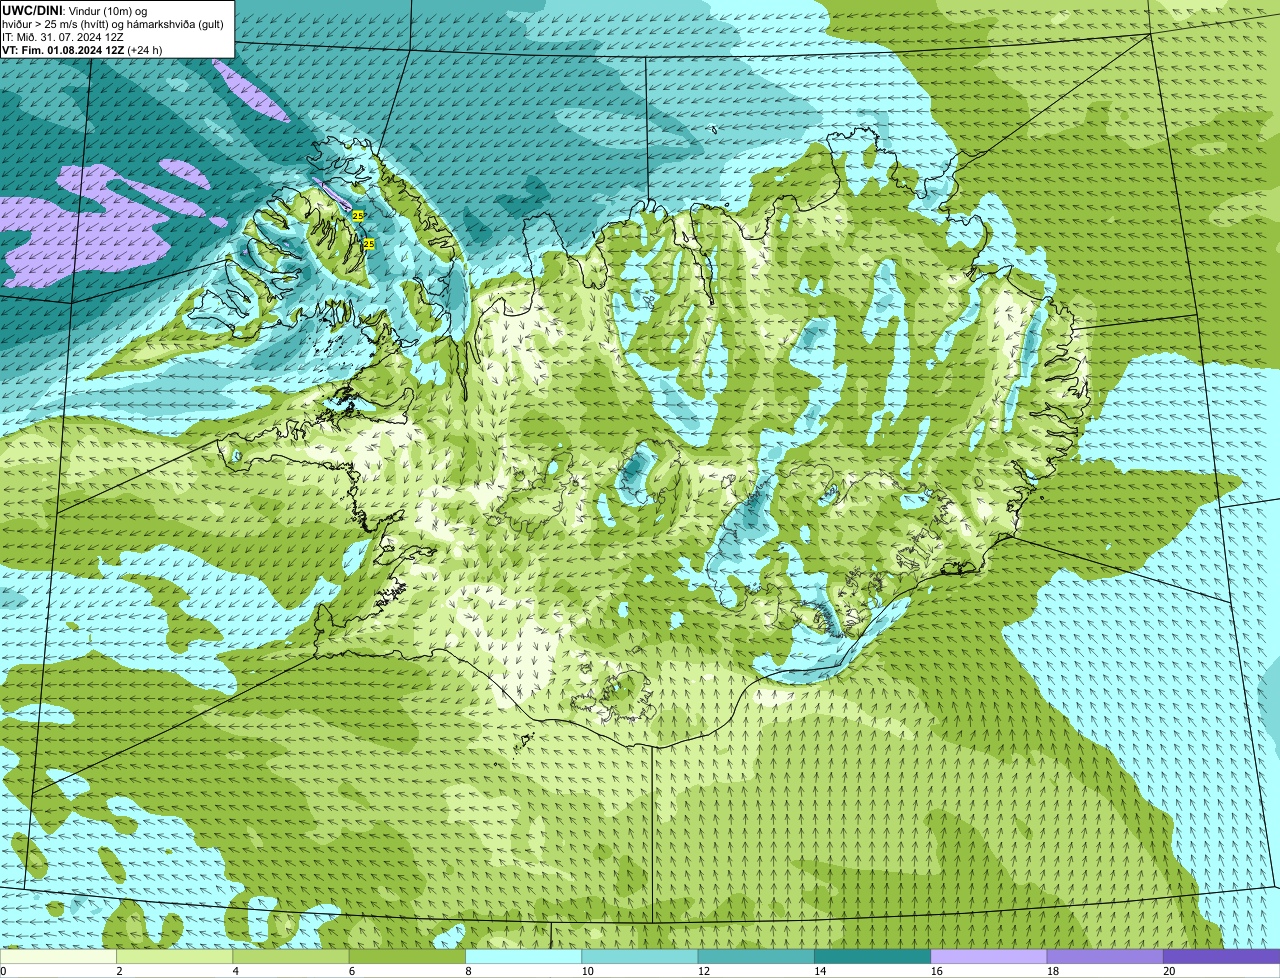Click the valid time 'VT: Fim. 01.08.2024 12Z'
Image resolution: width=1280 pixels, height=978 pixels.
point(63,50)
